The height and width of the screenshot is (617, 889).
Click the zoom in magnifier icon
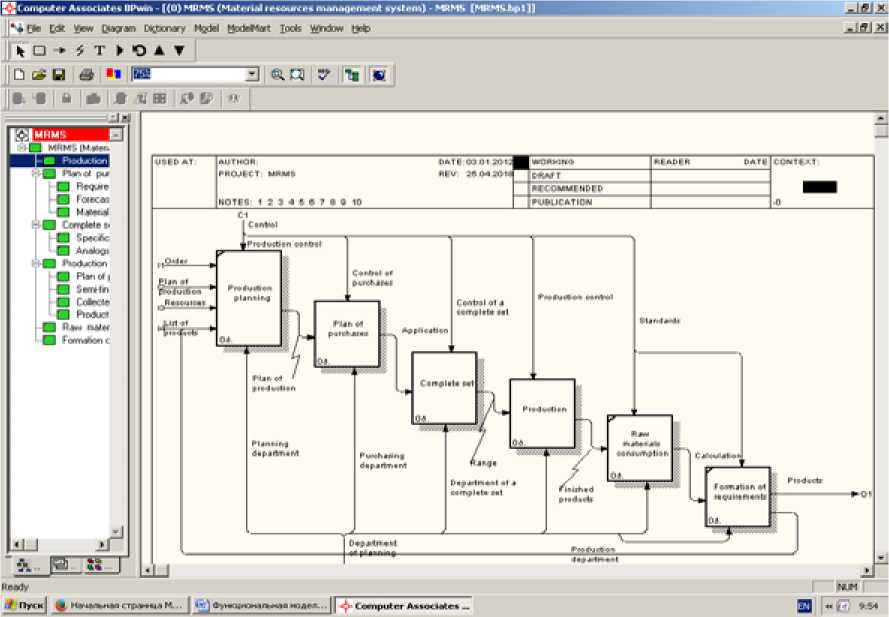(277, 75)
